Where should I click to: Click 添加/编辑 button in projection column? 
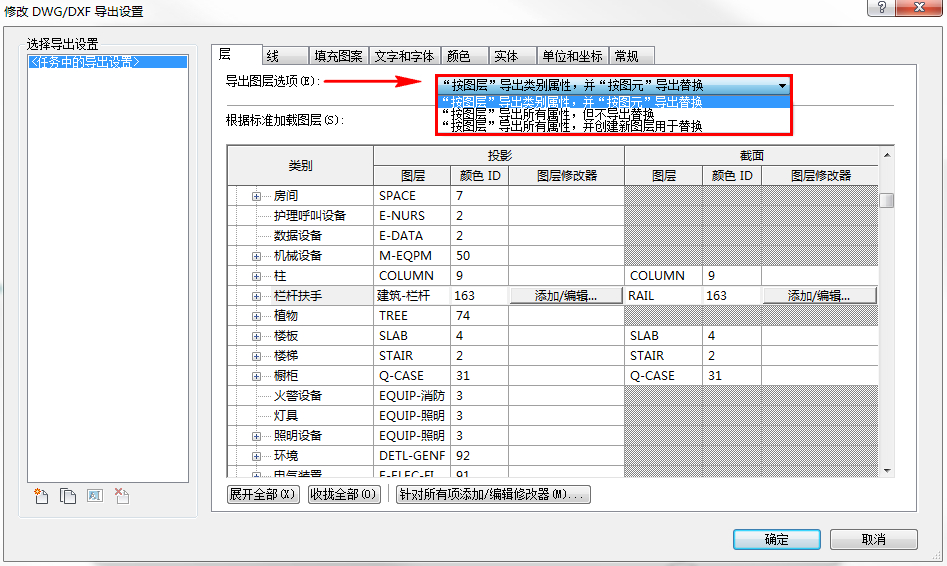[566, 295]
